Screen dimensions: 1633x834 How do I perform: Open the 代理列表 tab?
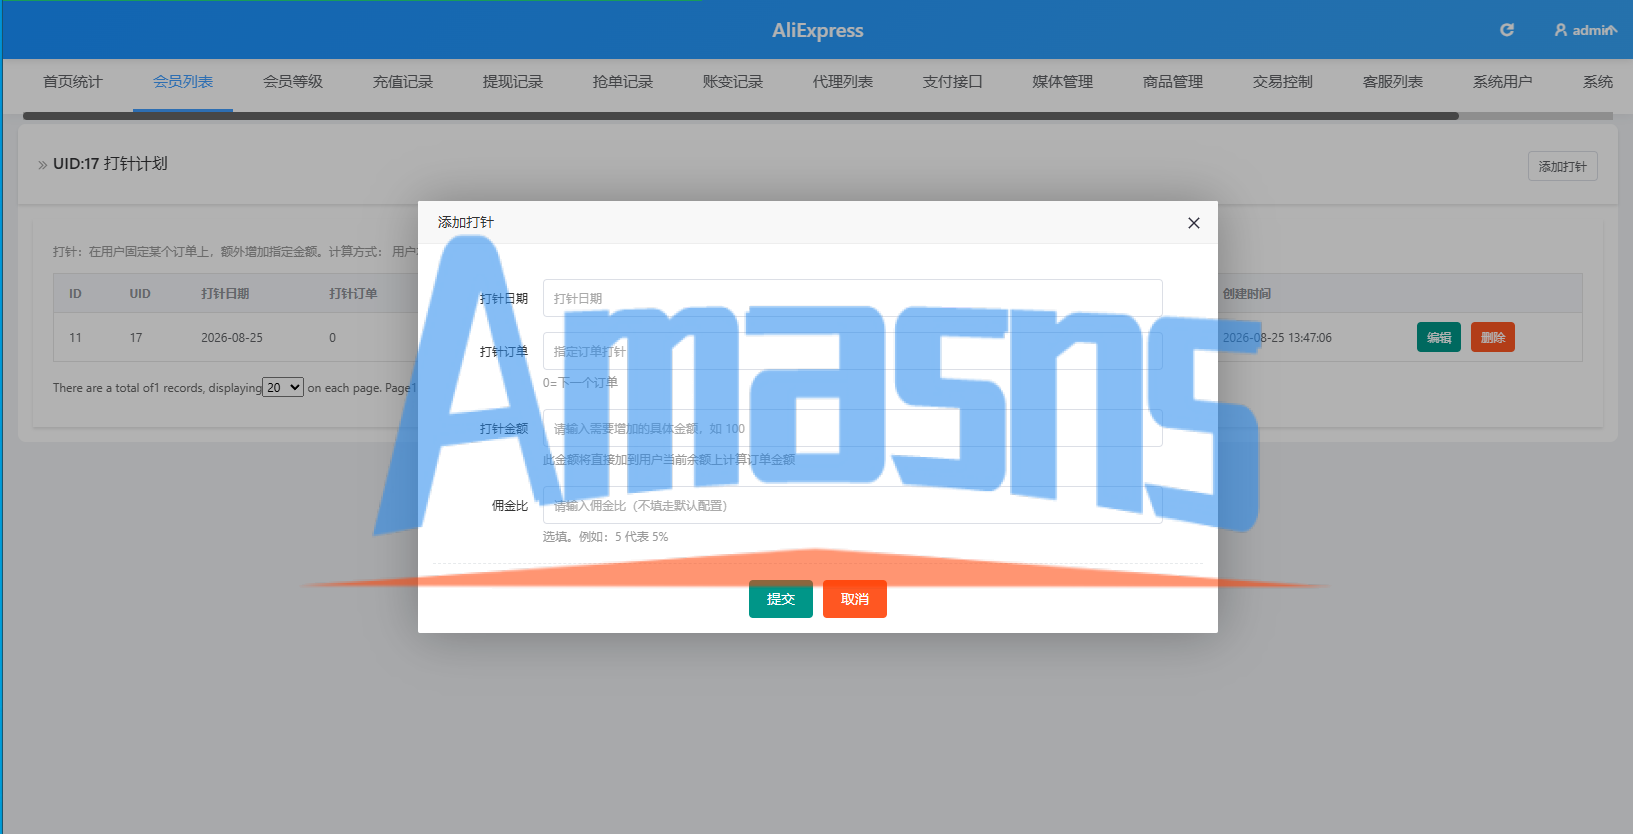843,82
